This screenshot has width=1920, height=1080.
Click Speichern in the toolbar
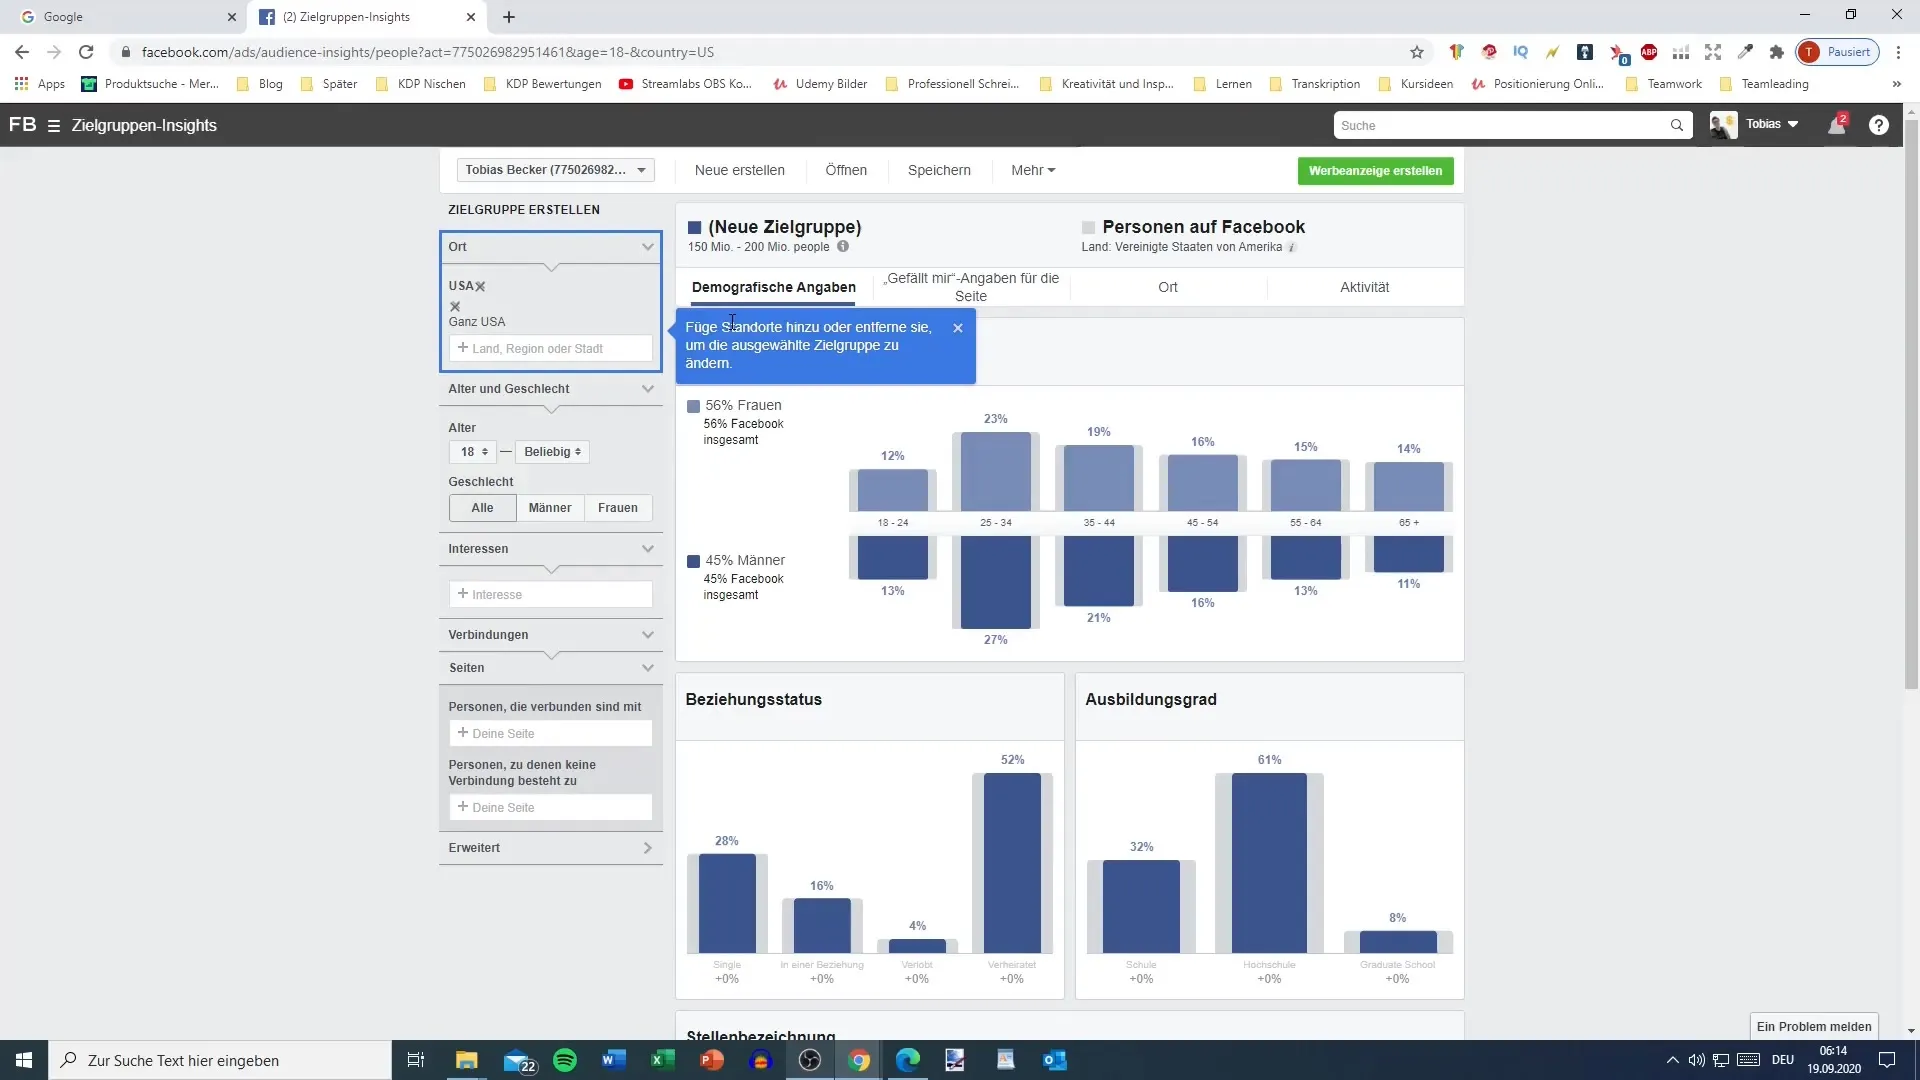939,170
